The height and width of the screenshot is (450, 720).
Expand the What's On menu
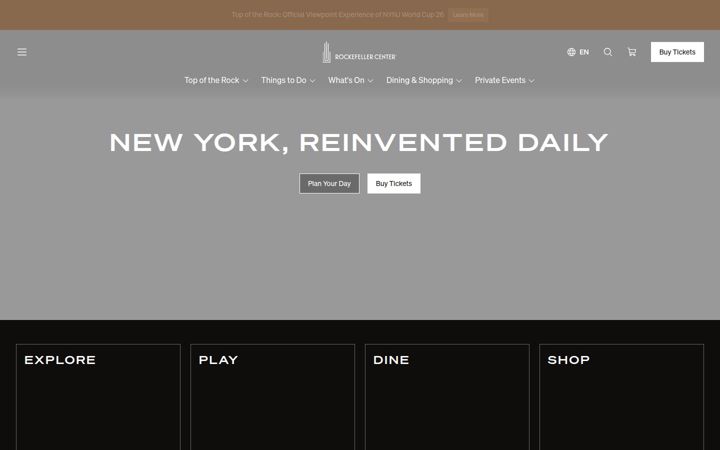click(351, 80)
